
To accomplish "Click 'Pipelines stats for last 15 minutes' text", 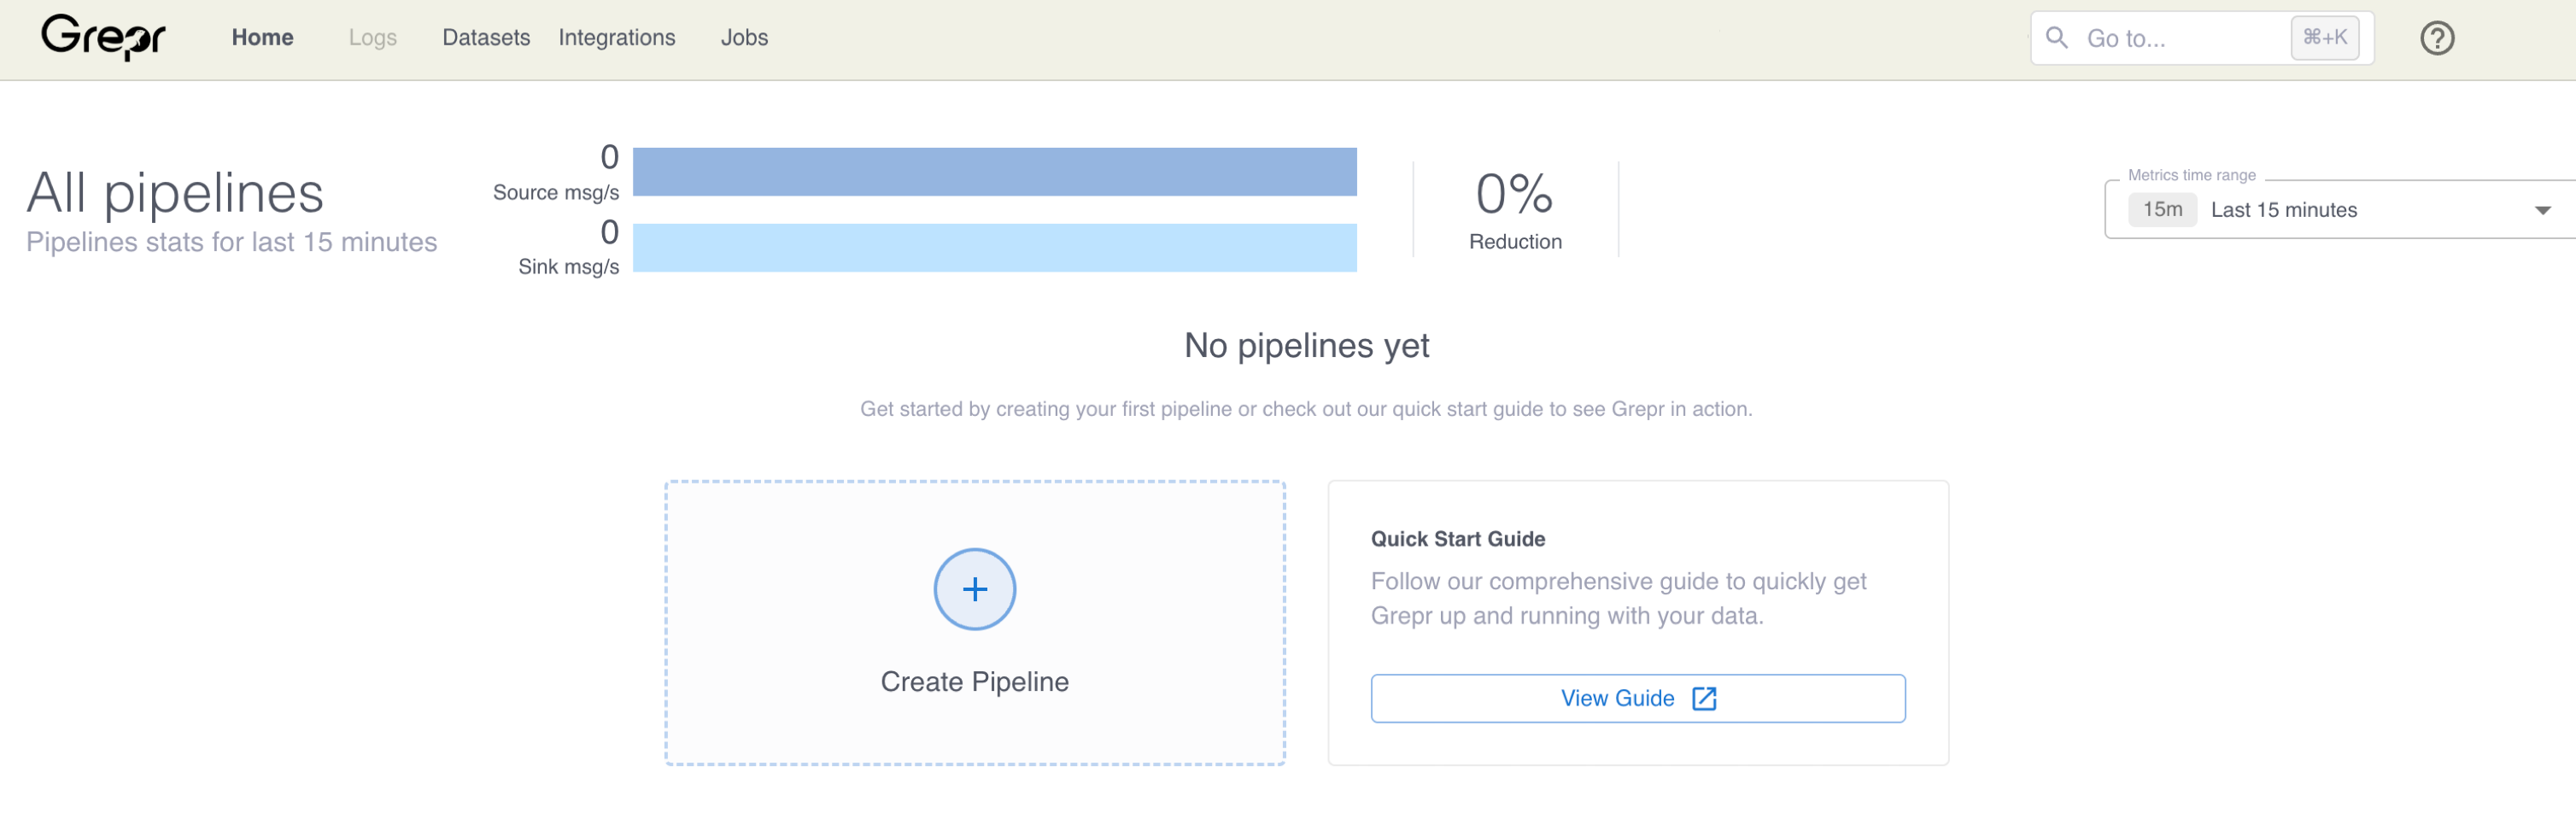I will coord(231,242).
